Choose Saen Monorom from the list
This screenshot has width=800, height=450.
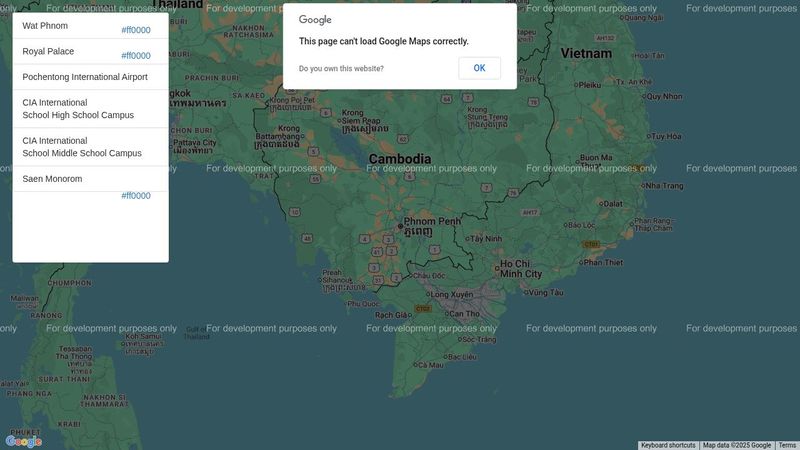(x=52, y=179)
